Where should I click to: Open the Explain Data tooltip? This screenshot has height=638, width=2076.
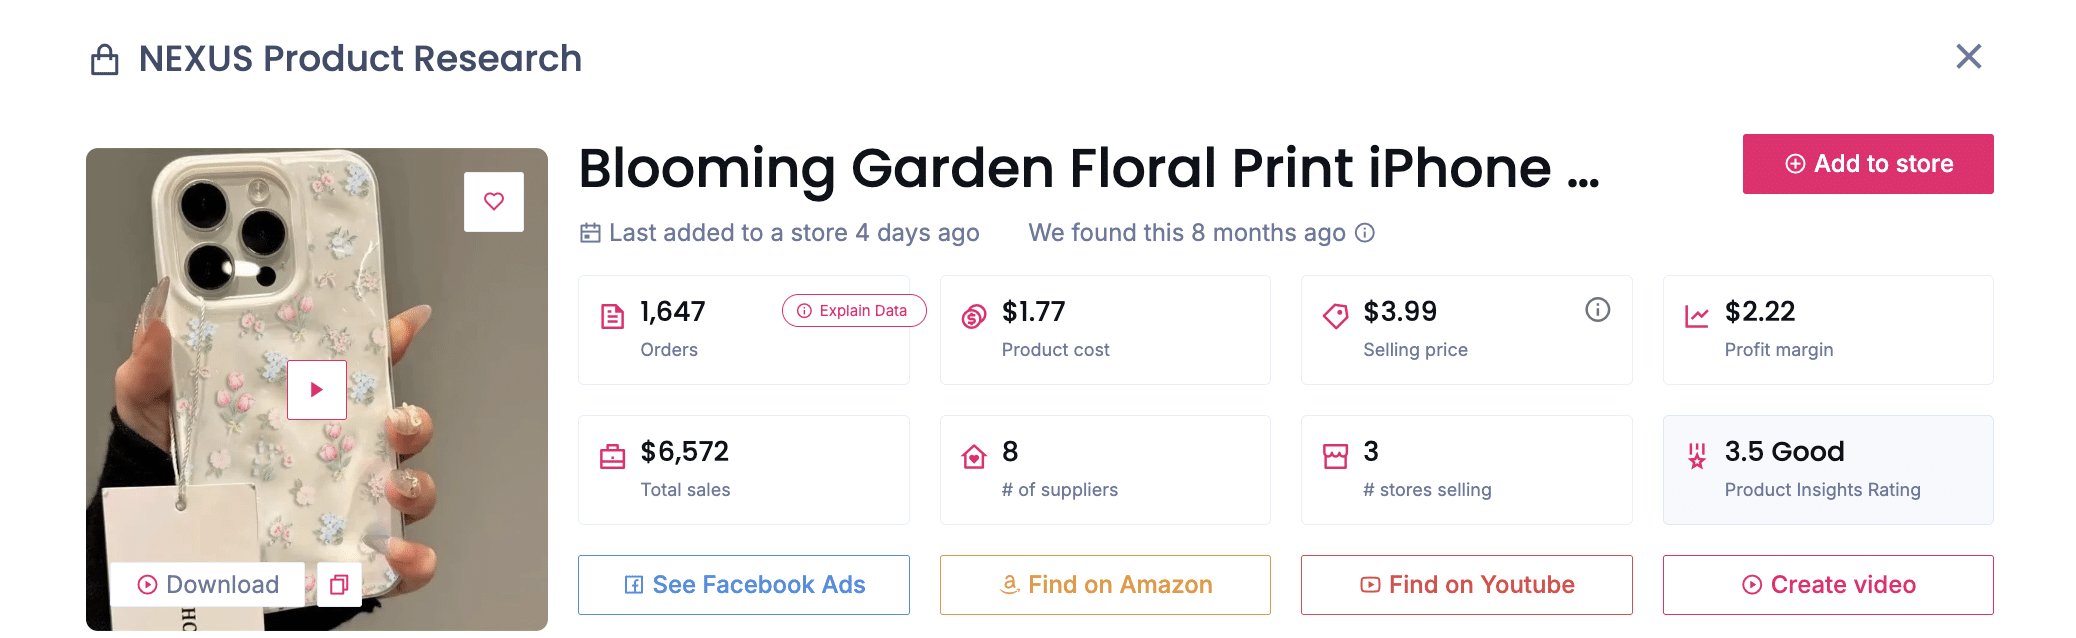[x=853, y=311]
